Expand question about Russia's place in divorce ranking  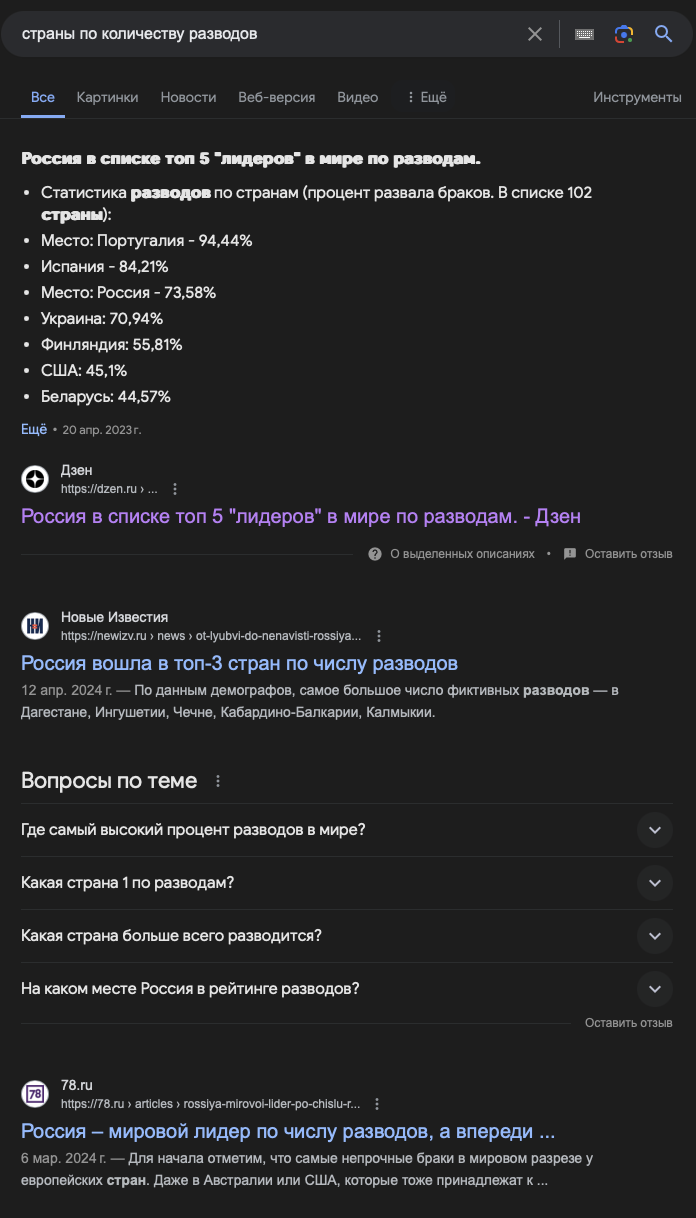(346, 989)
